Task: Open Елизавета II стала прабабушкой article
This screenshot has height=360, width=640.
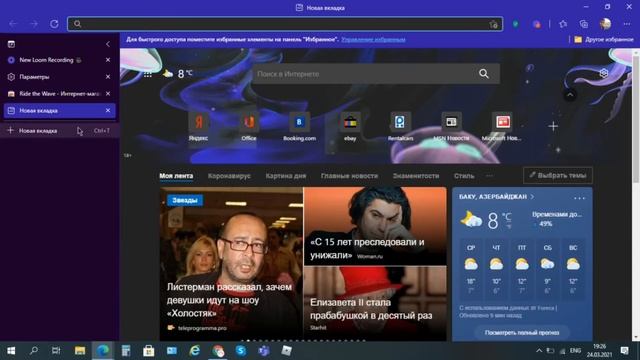Action: [375, 304]
